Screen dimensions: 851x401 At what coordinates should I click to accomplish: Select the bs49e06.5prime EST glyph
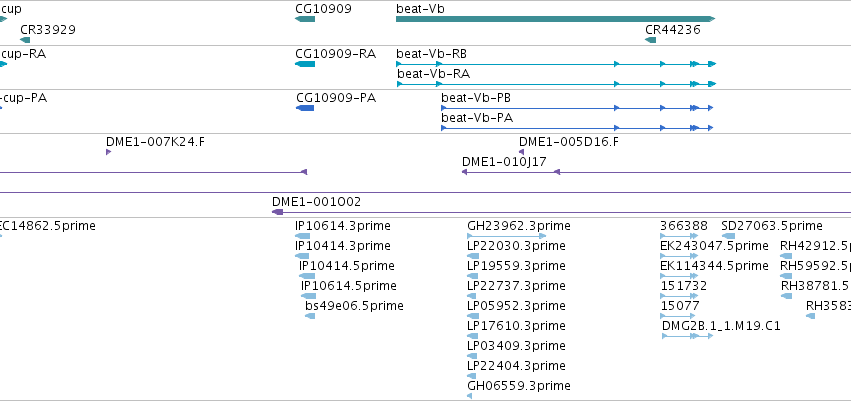coord(310,316)
